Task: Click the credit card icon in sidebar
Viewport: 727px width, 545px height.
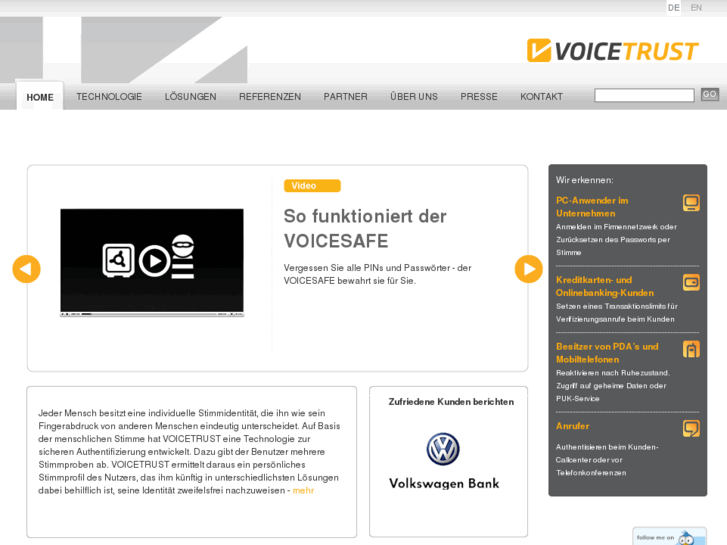Action: click(x=691, y=282)
